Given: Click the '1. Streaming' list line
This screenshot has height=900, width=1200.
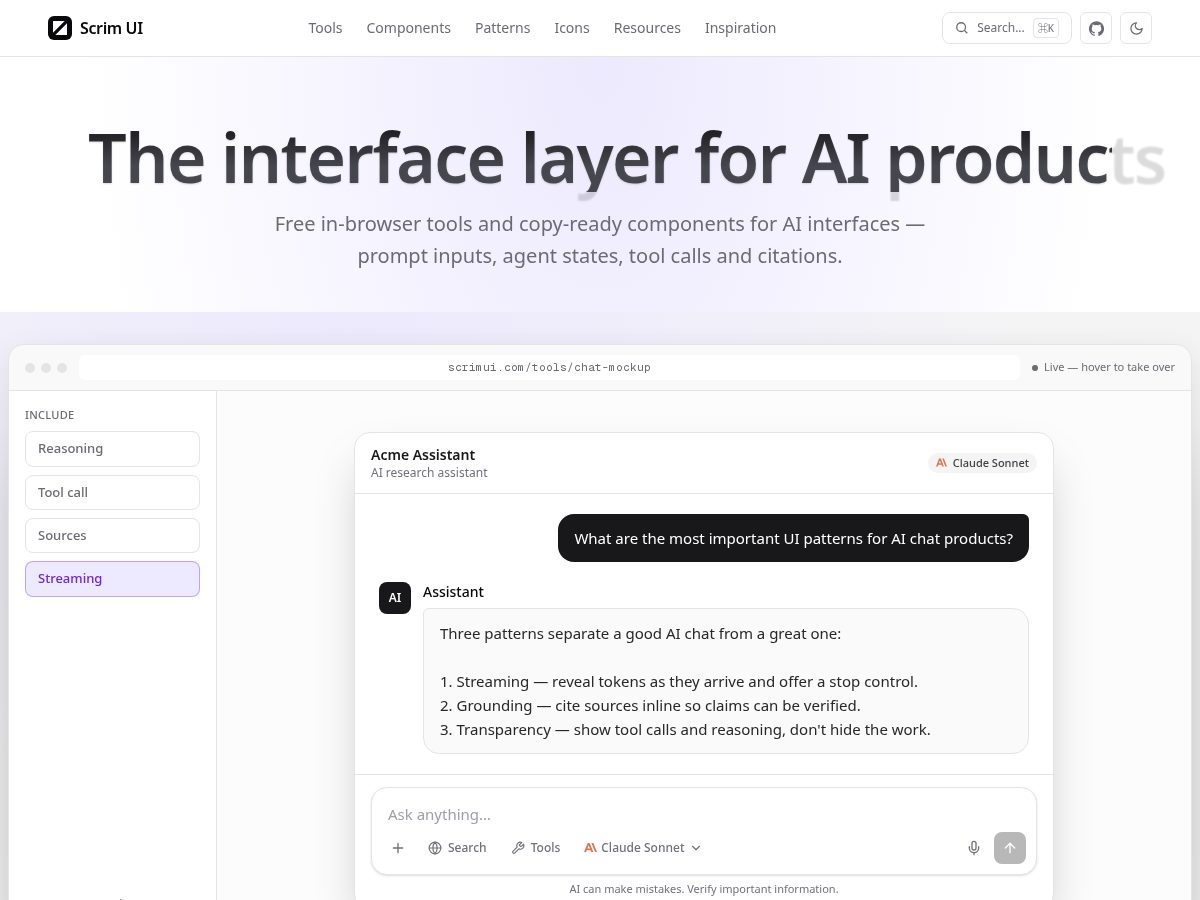Looking at the screenshot, I should [x=679, y=682].
